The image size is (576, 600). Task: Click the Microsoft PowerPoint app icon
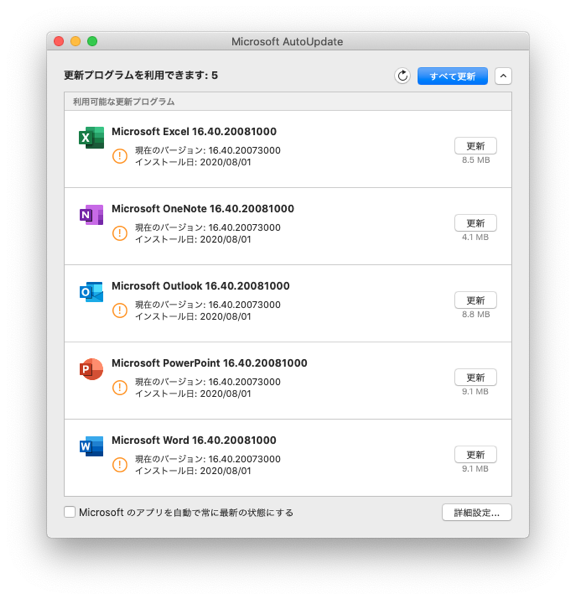[91, 369]
